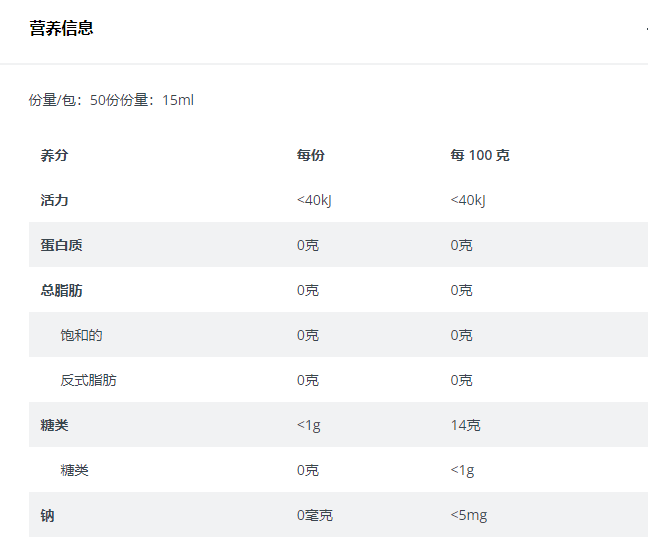Click the <1g per-serving value in bold 糖类 row
The height and width of the screenshot is (559, 648).
[309, 425]
